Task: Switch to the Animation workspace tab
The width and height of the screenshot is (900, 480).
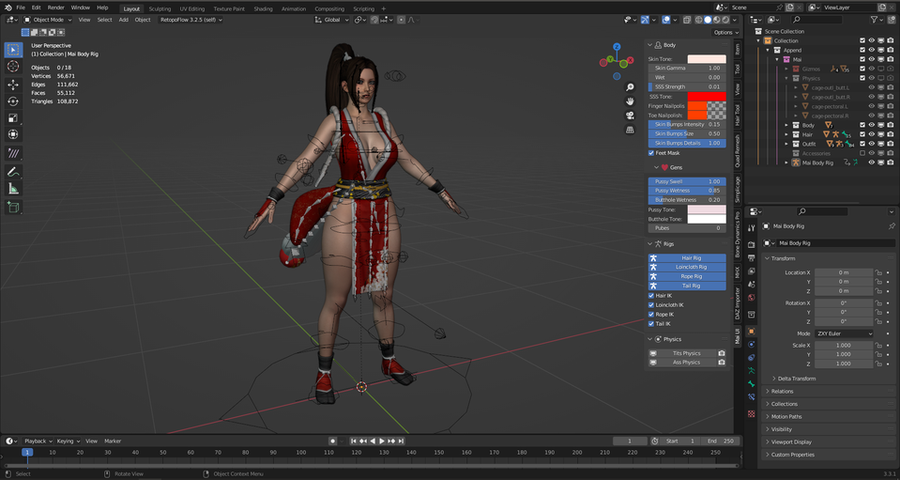Action: 293,9
